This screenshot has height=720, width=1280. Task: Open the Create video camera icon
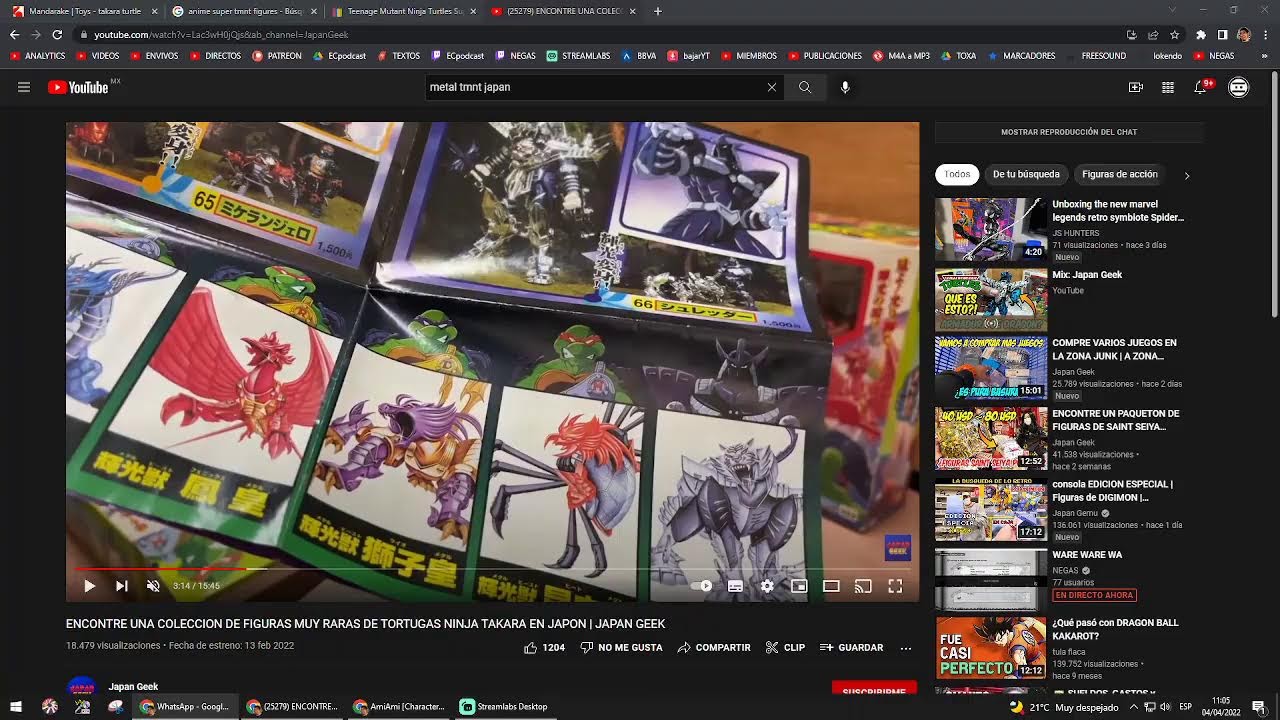(1136, 88)
